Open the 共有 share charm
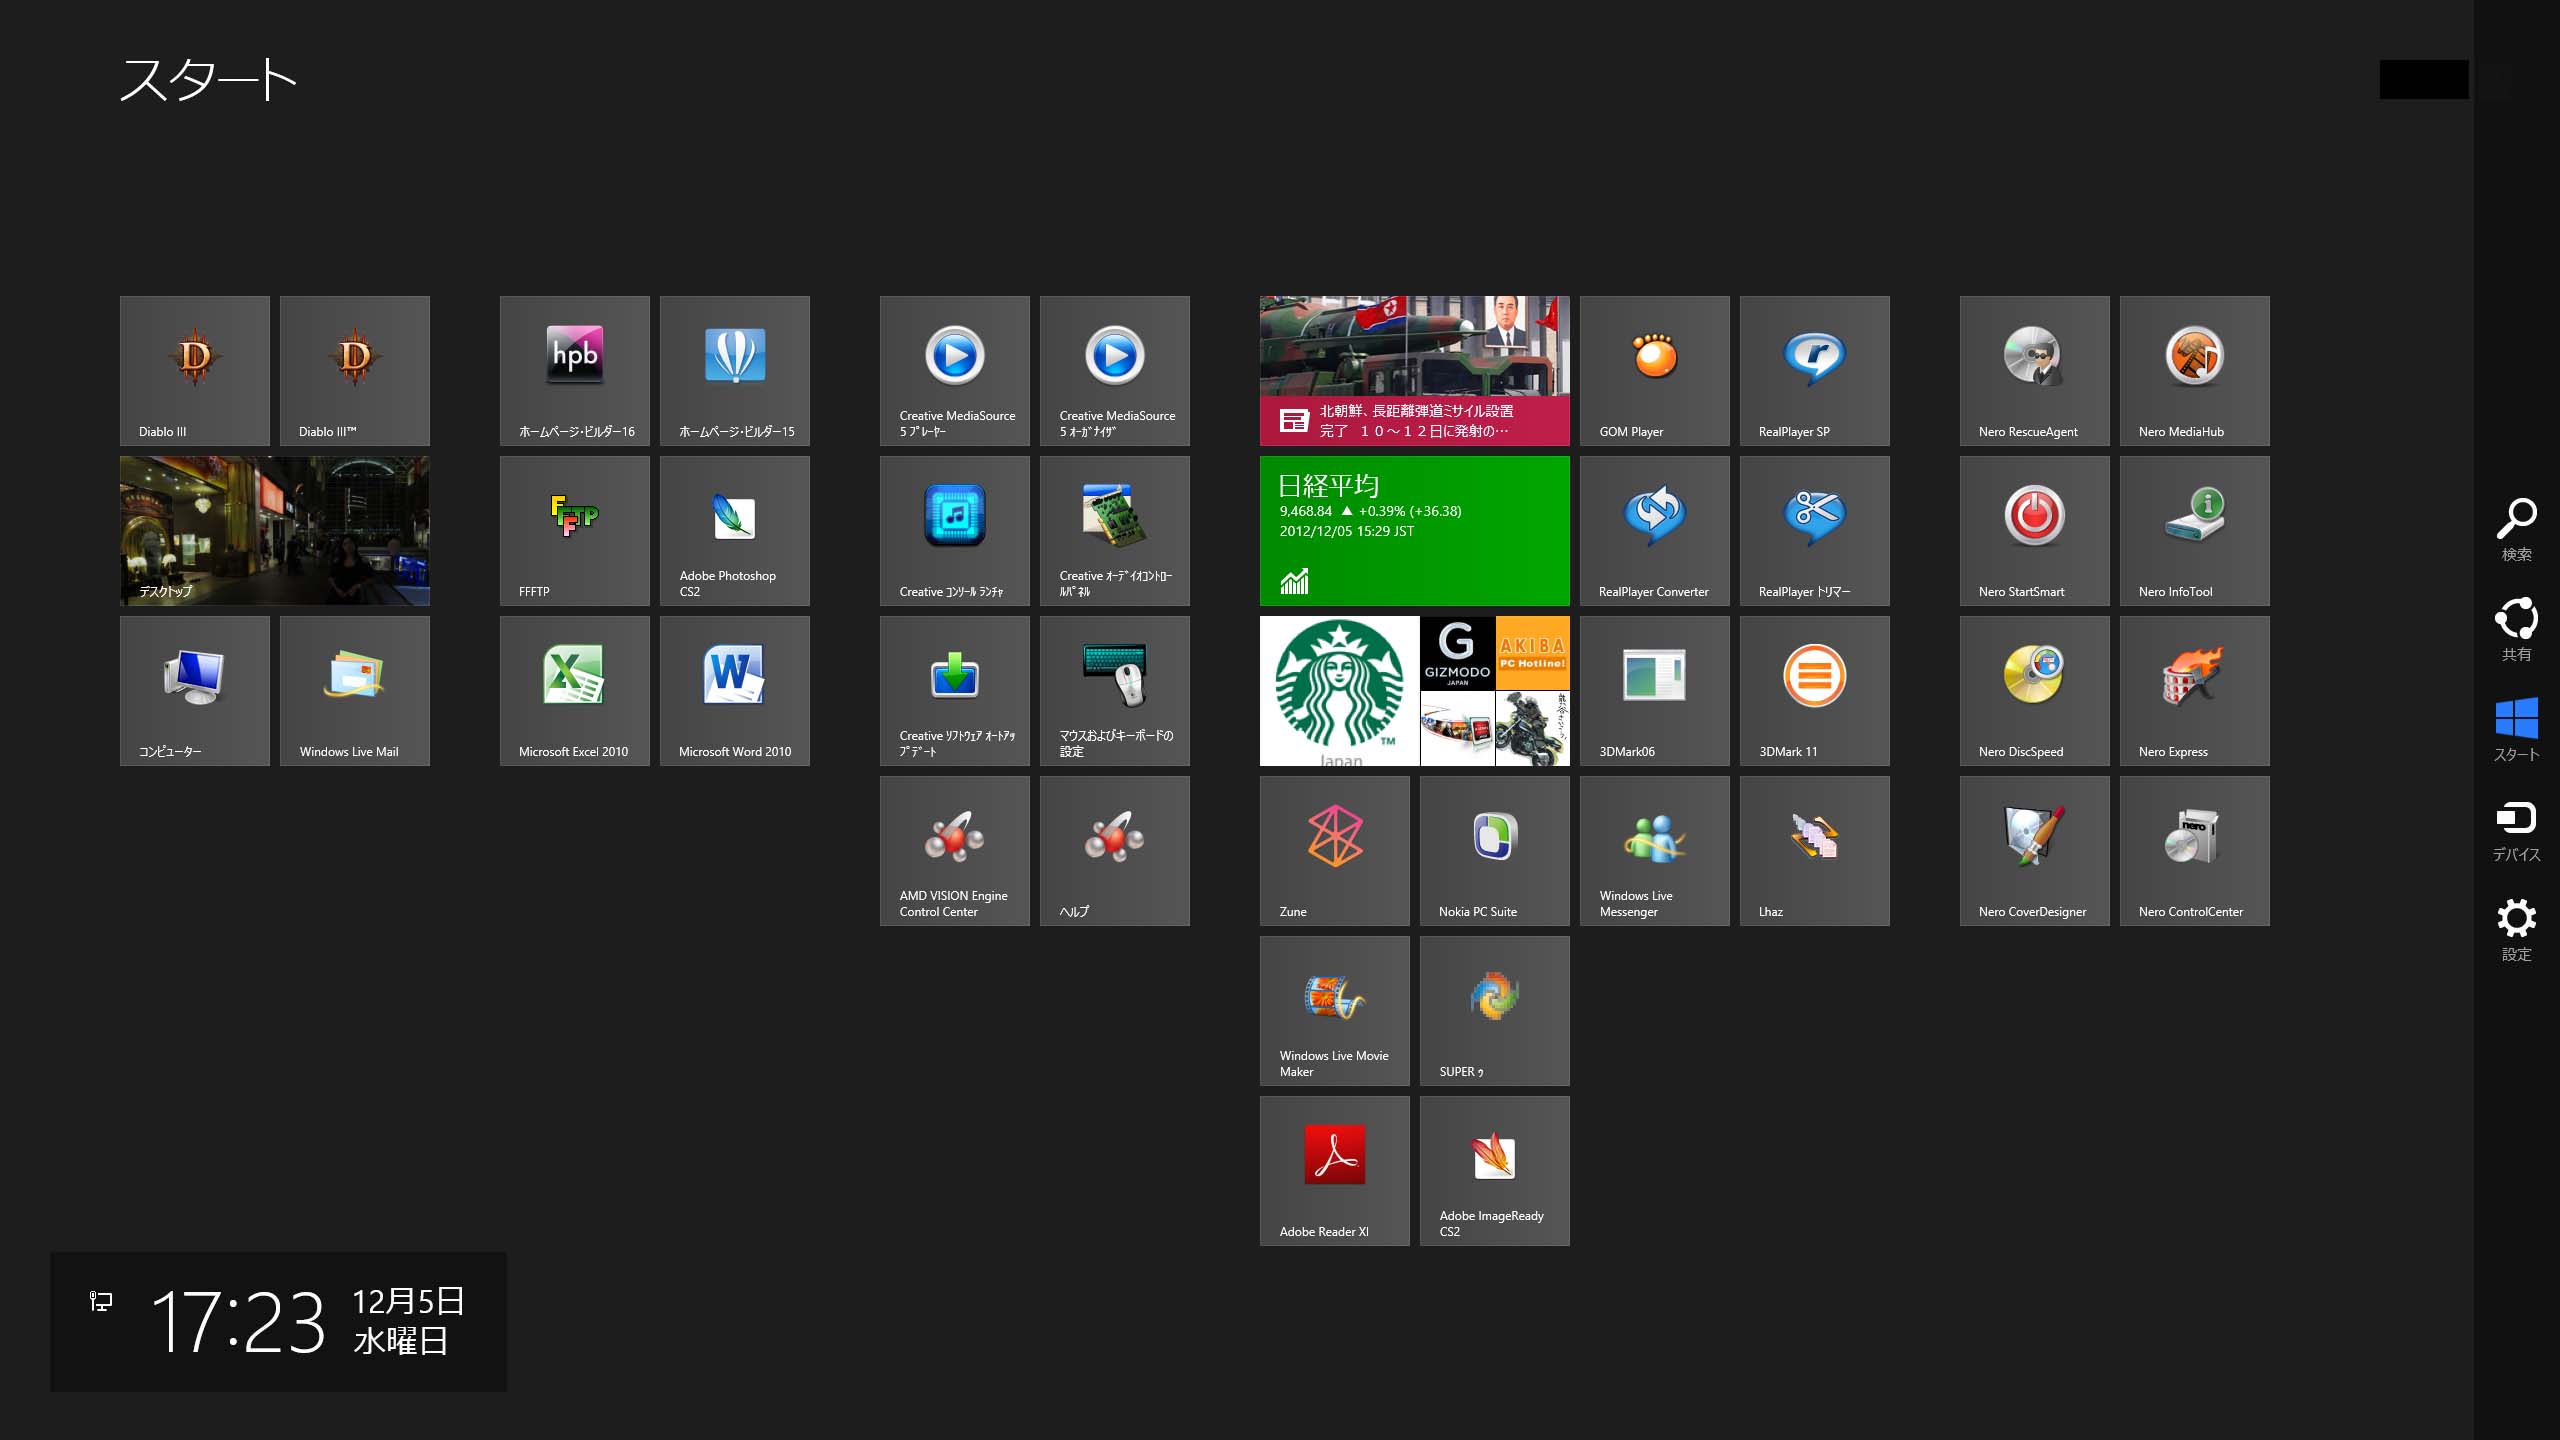The height and width of the screenshot is (1440, 2560). click(x=2516, y=630)
